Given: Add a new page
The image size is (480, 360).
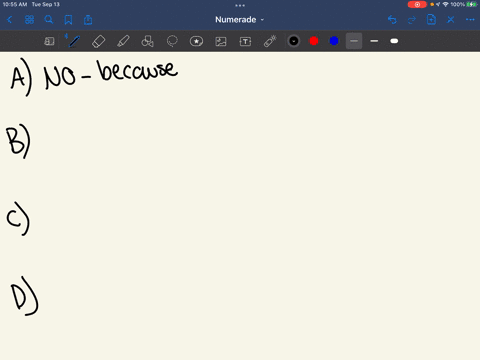Looking at the screenshot, I should coord(431,20).
